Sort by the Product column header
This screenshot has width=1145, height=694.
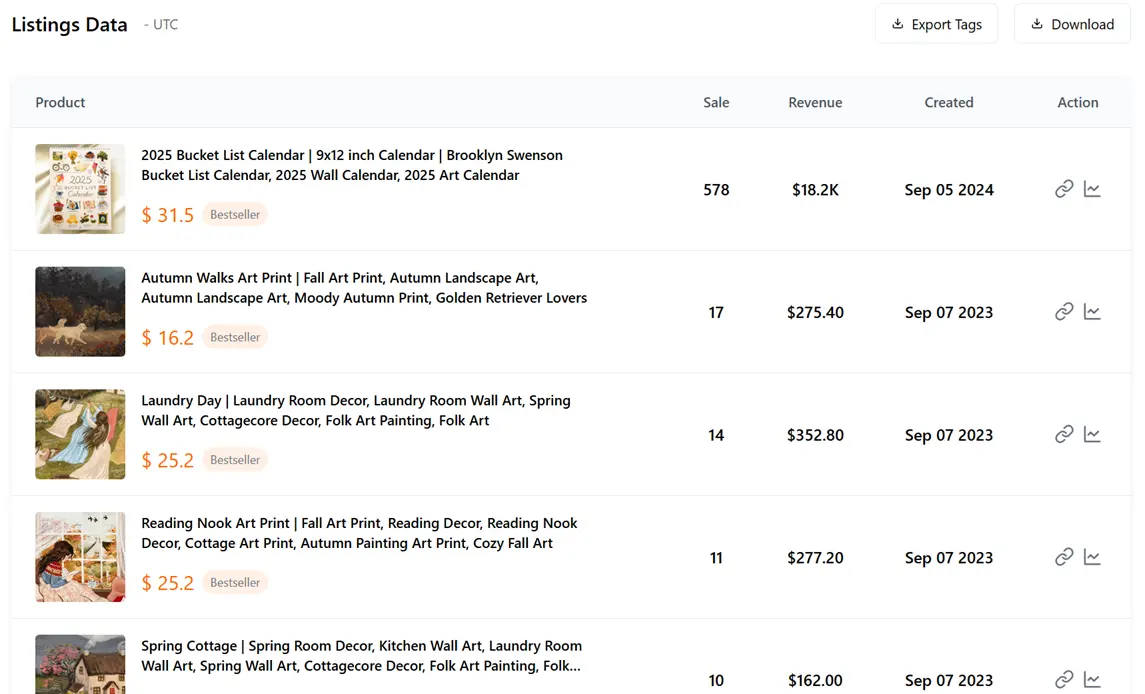[x=61, y=102]
